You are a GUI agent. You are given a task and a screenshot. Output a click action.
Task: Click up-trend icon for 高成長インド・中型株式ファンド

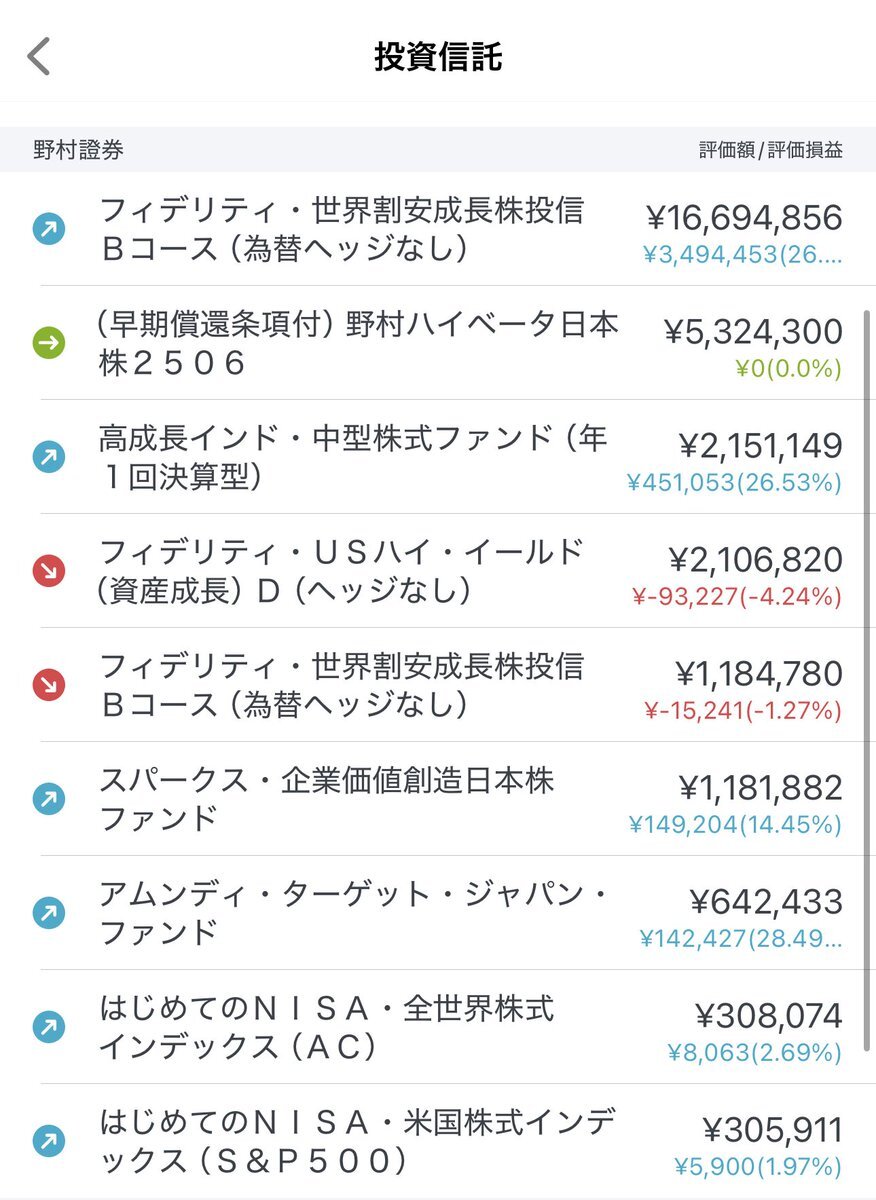49,458
